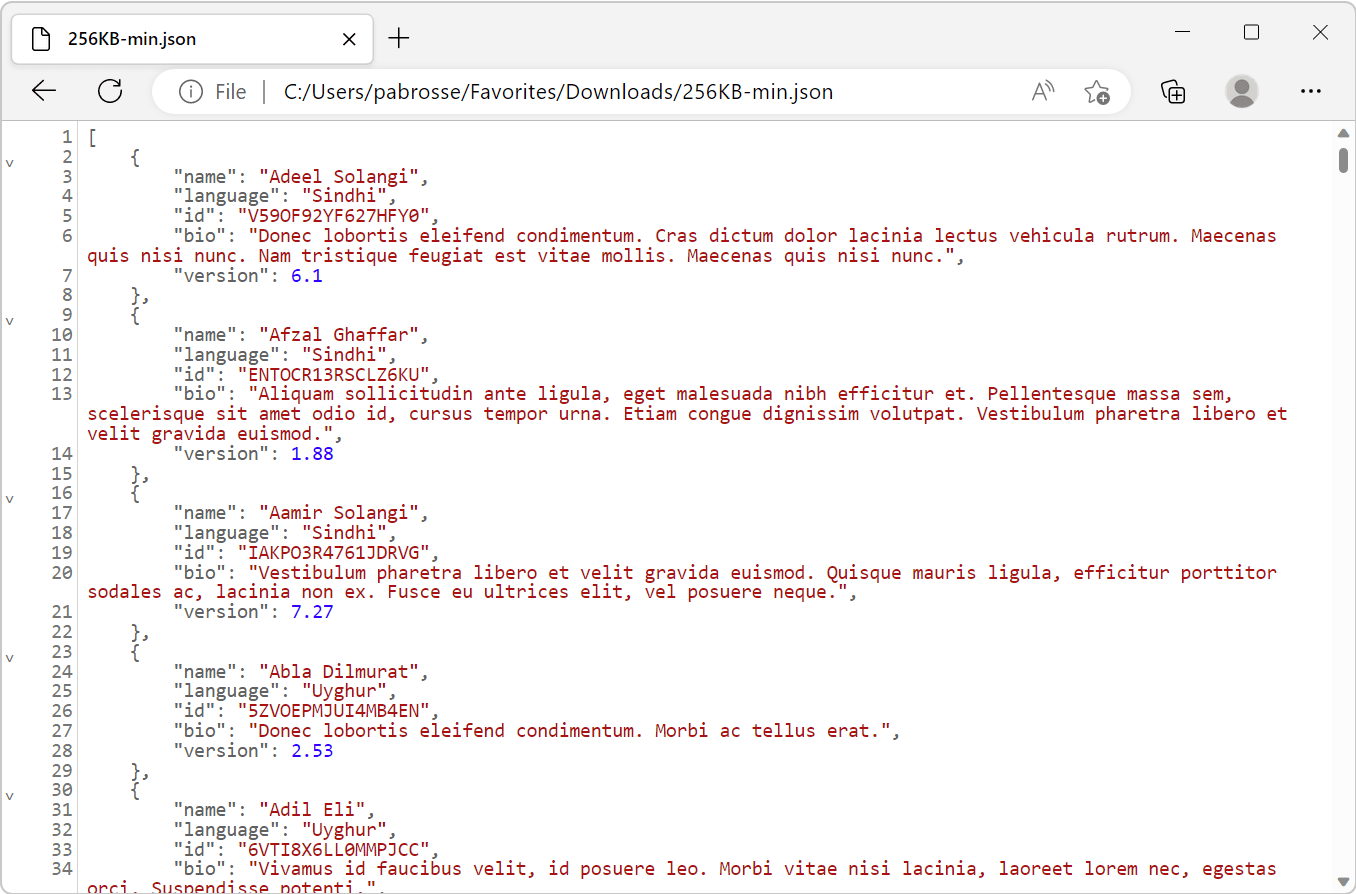Viewport: 1356px width, 894px height.
Task: Click the Read aloud icon
Action: (1042, 91)
